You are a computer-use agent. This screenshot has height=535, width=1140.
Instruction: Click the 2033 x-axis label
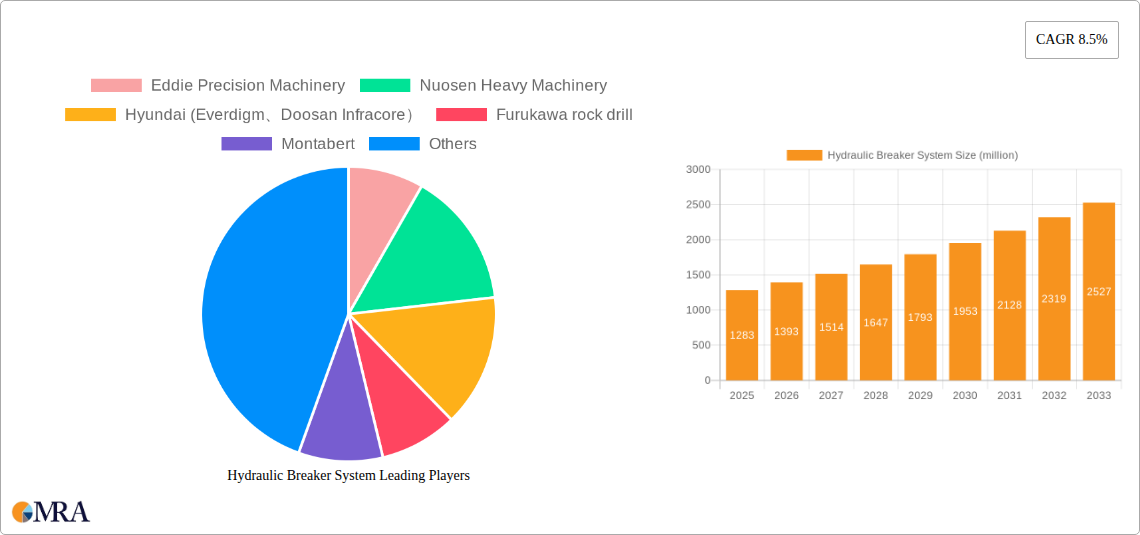click(x=1099, y=395)
